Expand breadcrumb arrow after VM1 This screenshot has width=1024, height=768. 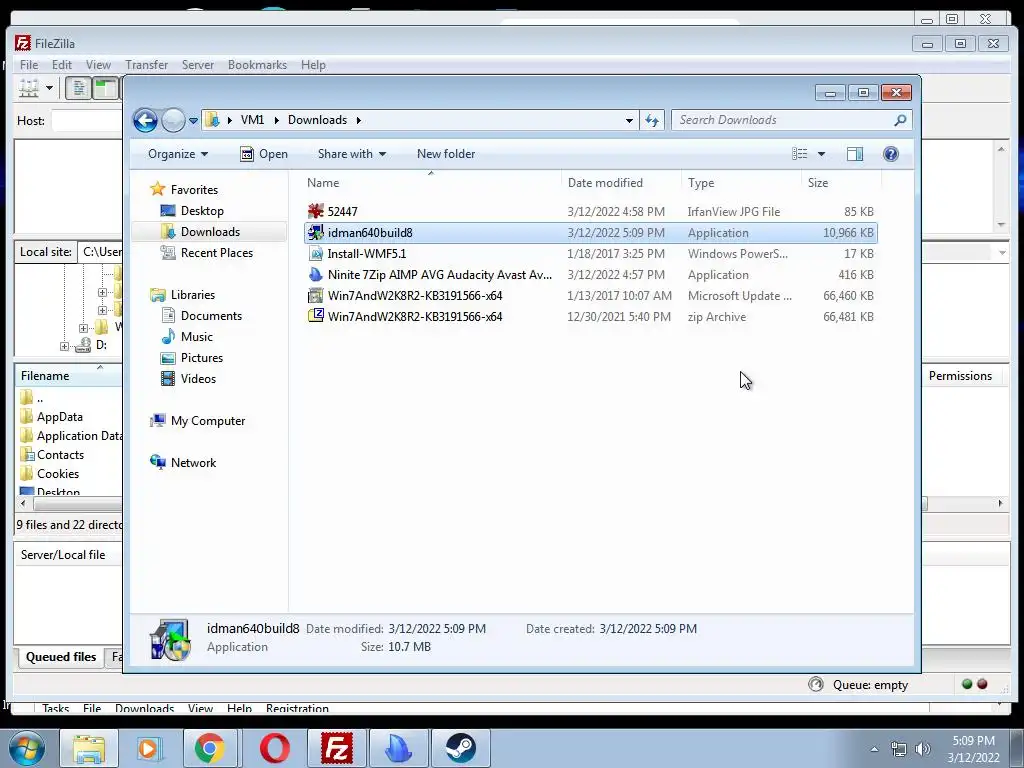tap(276, 120)
